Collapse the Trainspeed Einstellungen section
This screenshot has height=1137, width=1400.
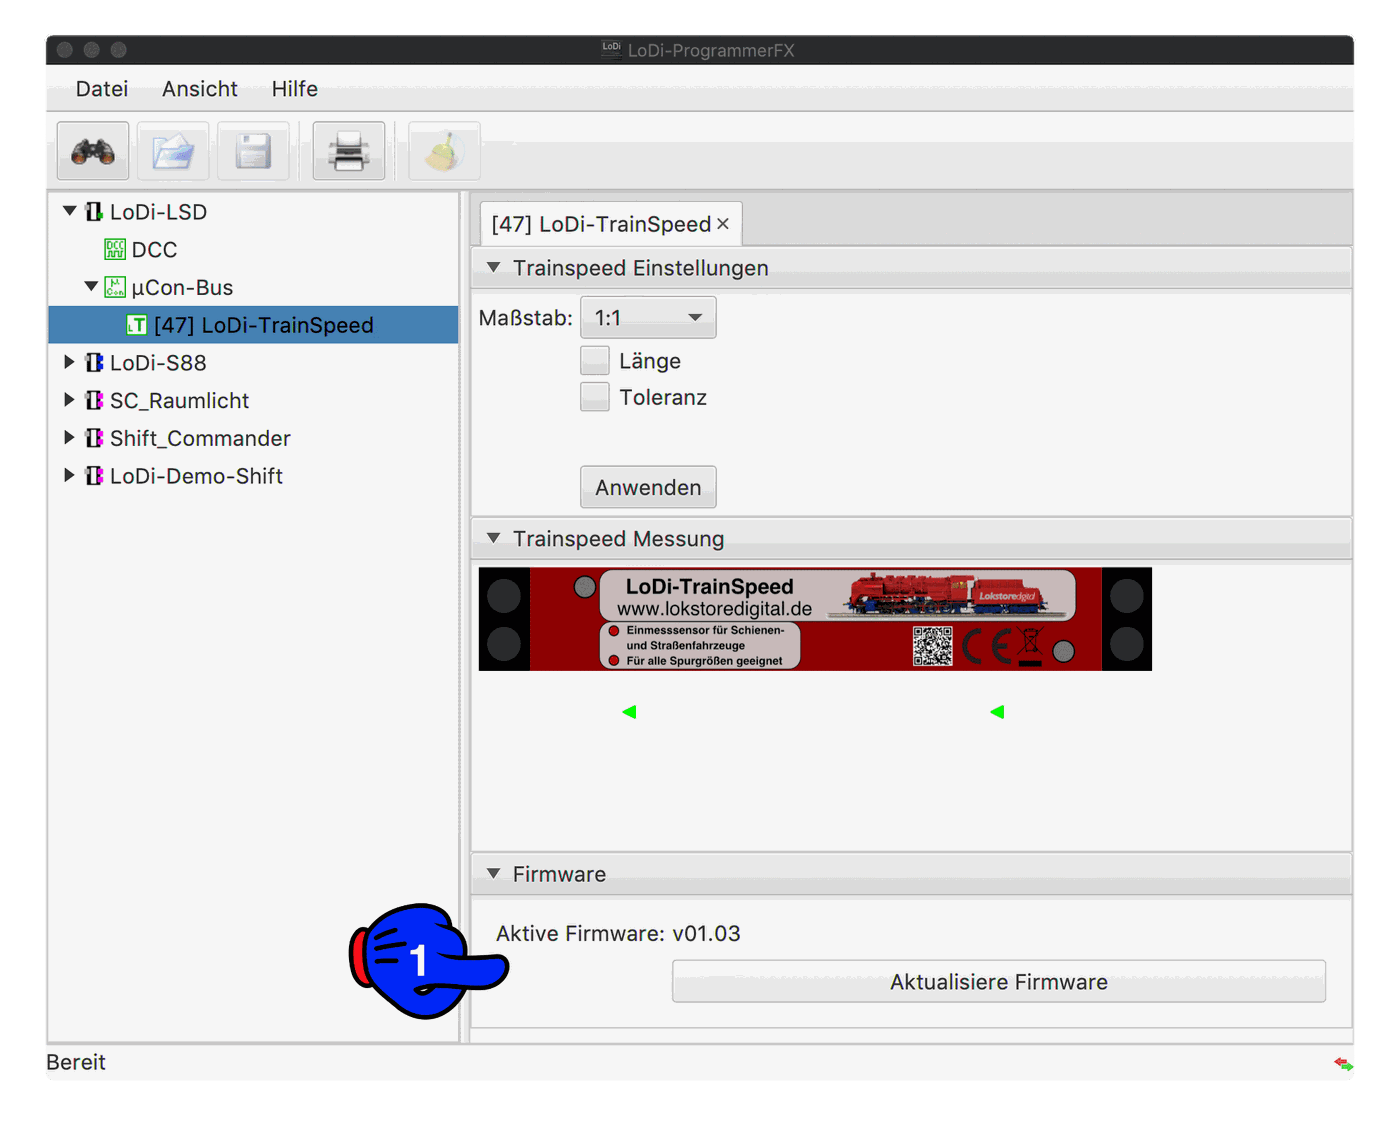click(493, 267)
